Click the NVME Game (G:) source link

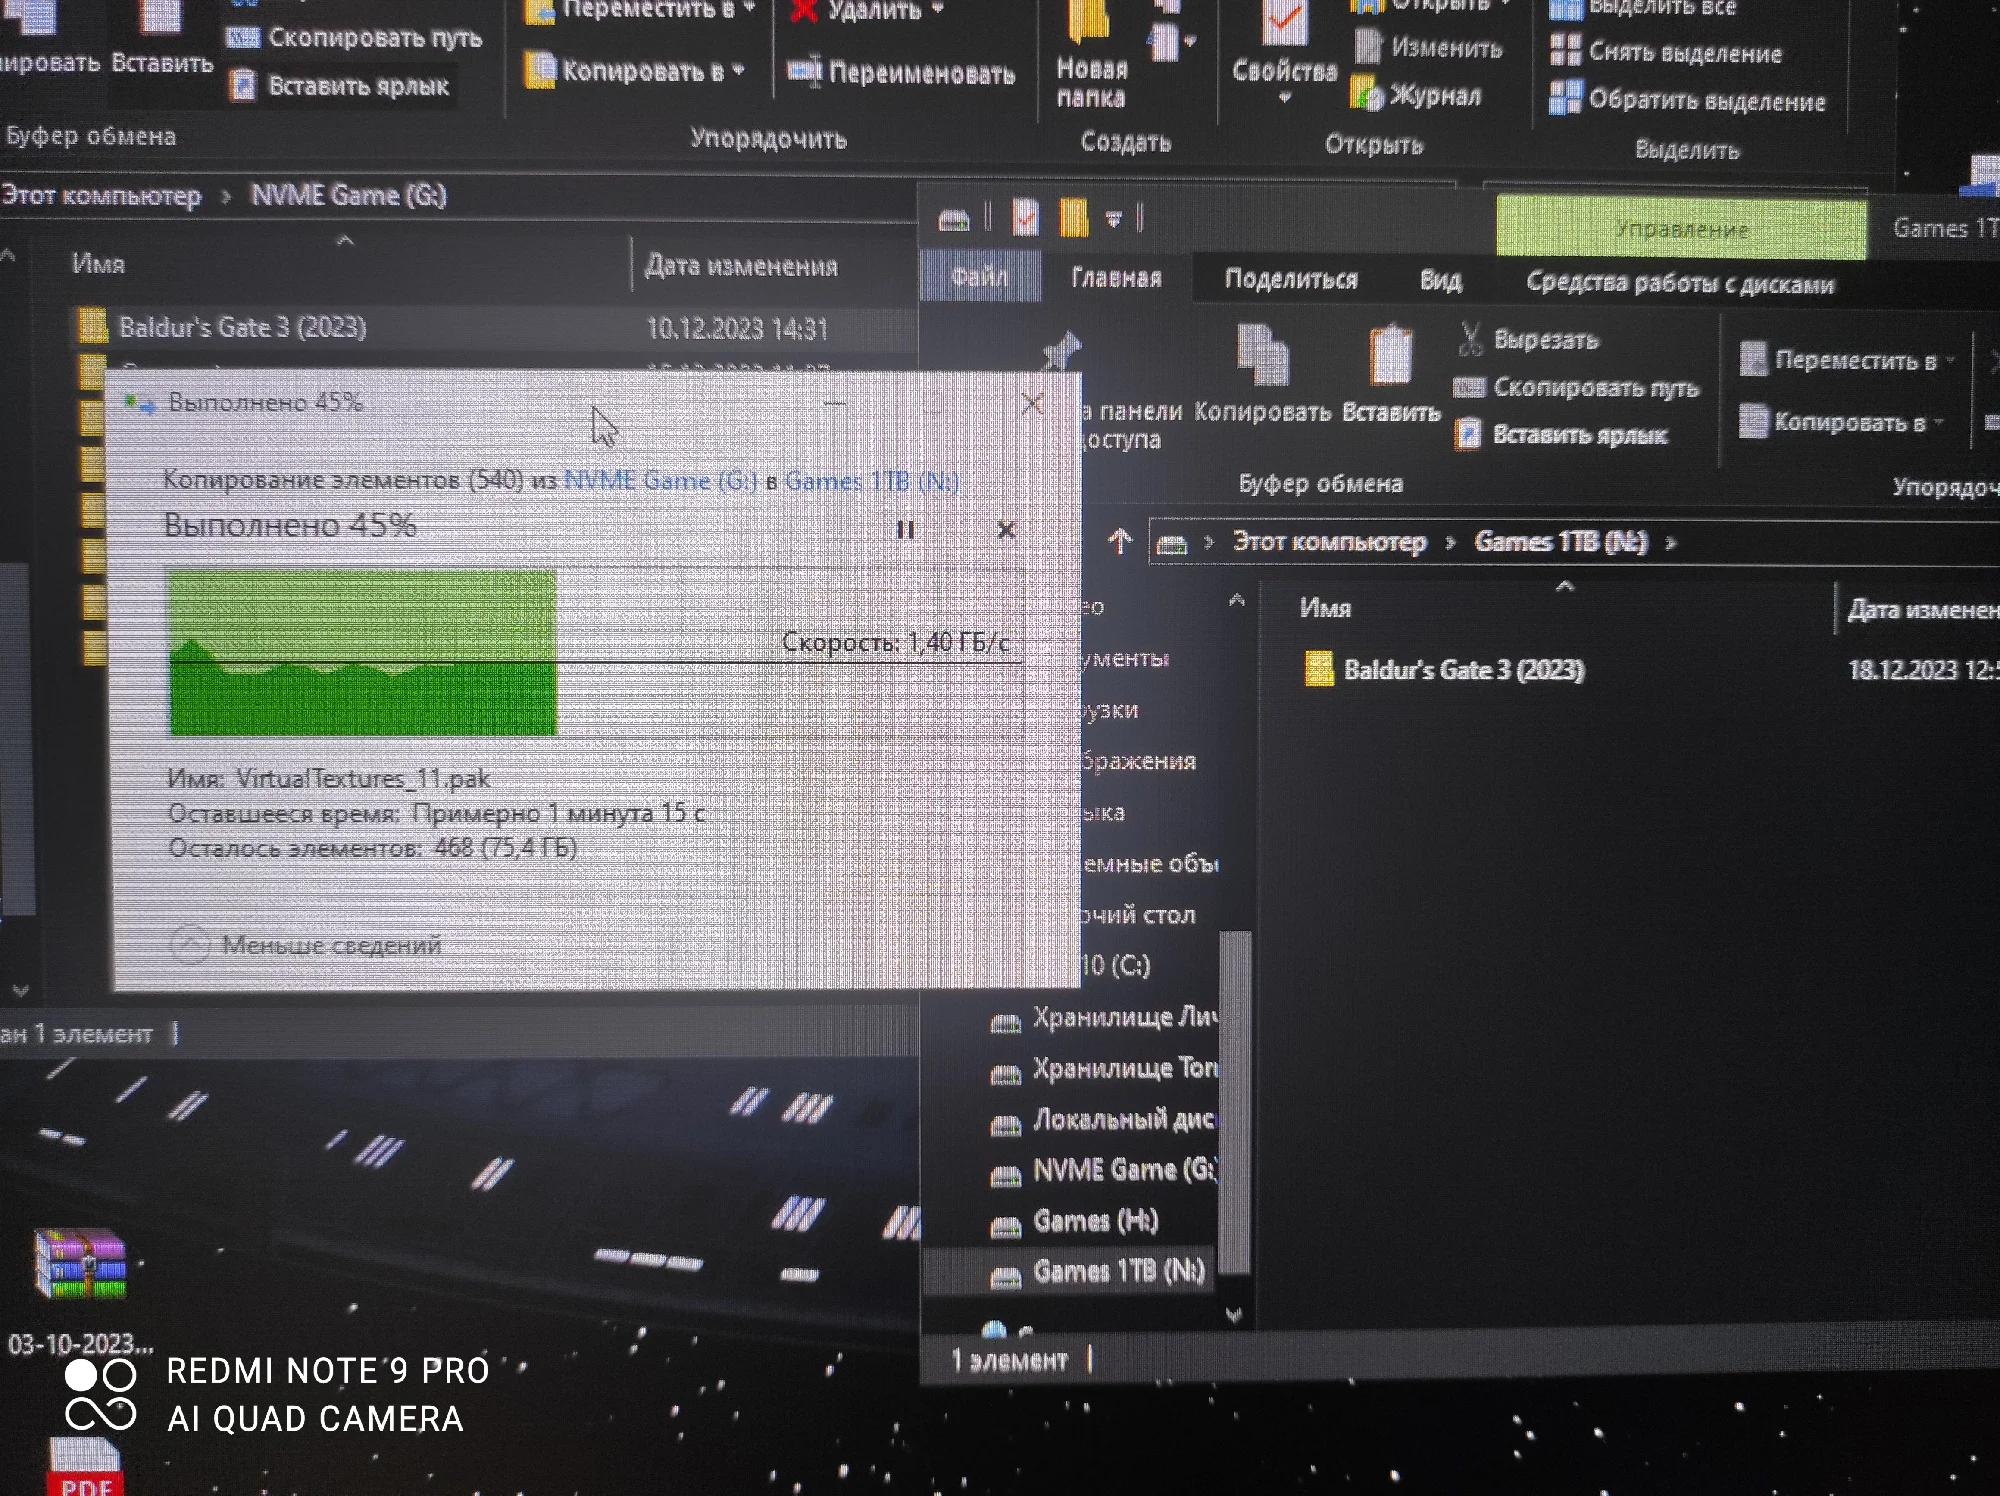point(660,481)
